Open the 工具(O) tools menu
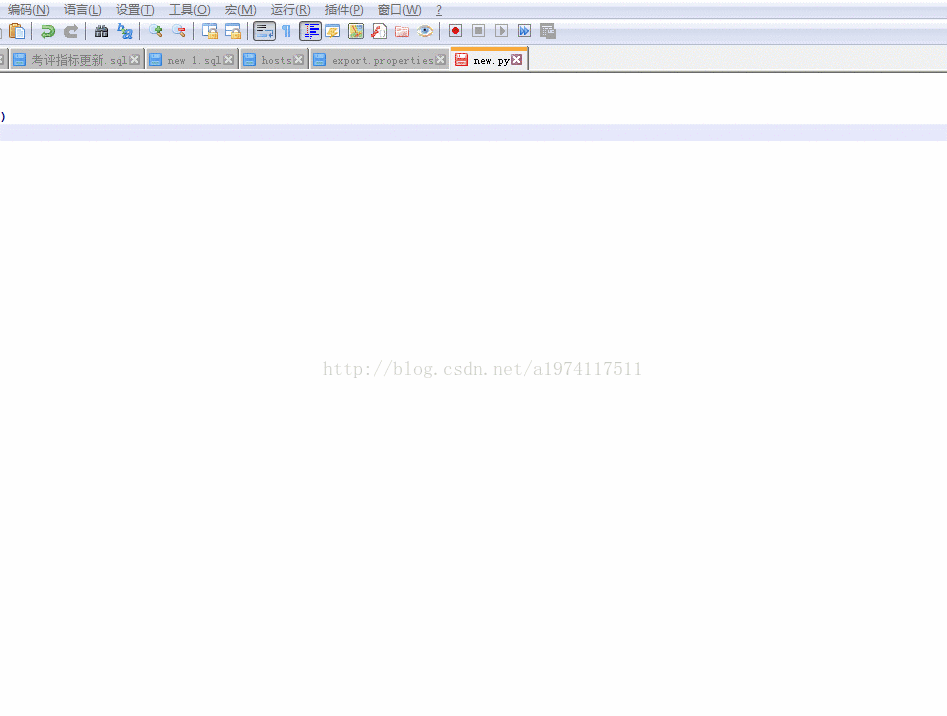Viewport: 947px width, 716px height. [x=190, y=10]
